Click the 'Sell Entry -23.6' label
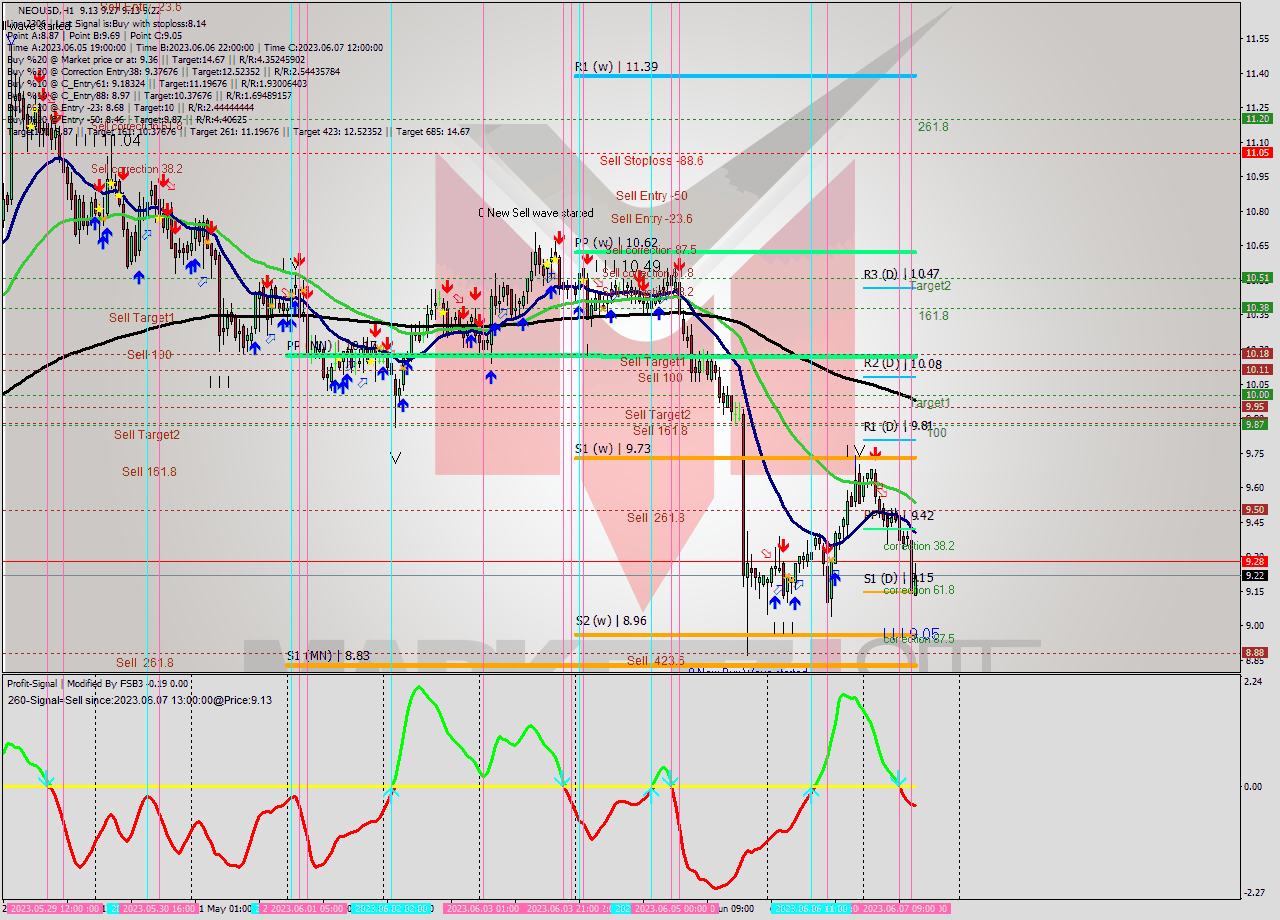 click(x=651, y=219)
